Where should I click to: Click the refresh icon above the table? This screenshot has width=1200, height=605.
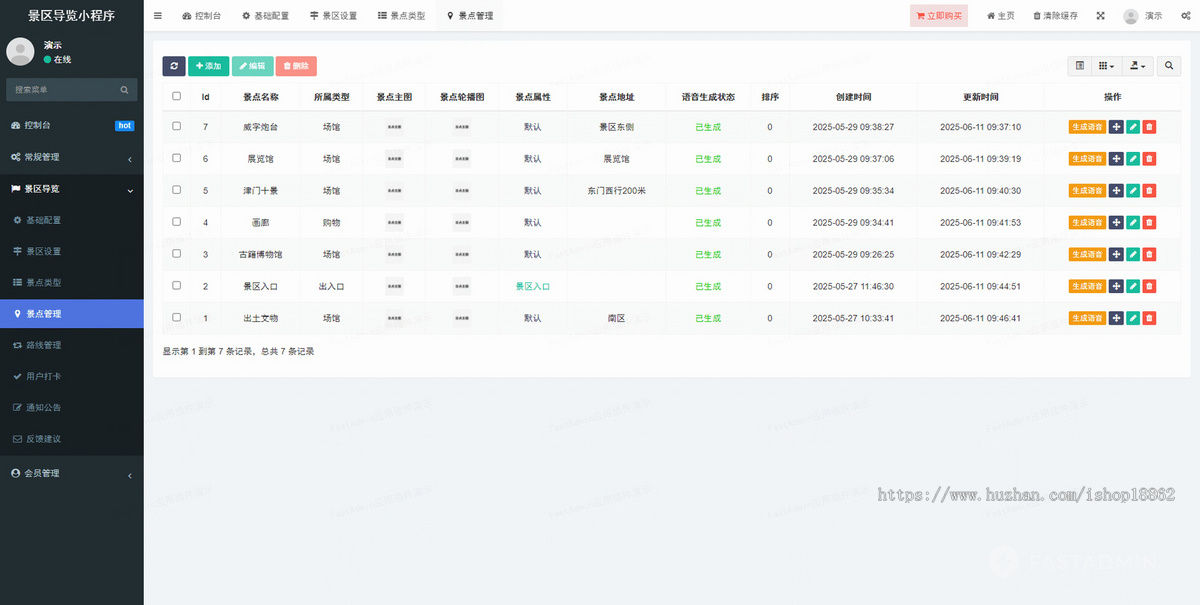pyautogui.click(x=174, y=65)
